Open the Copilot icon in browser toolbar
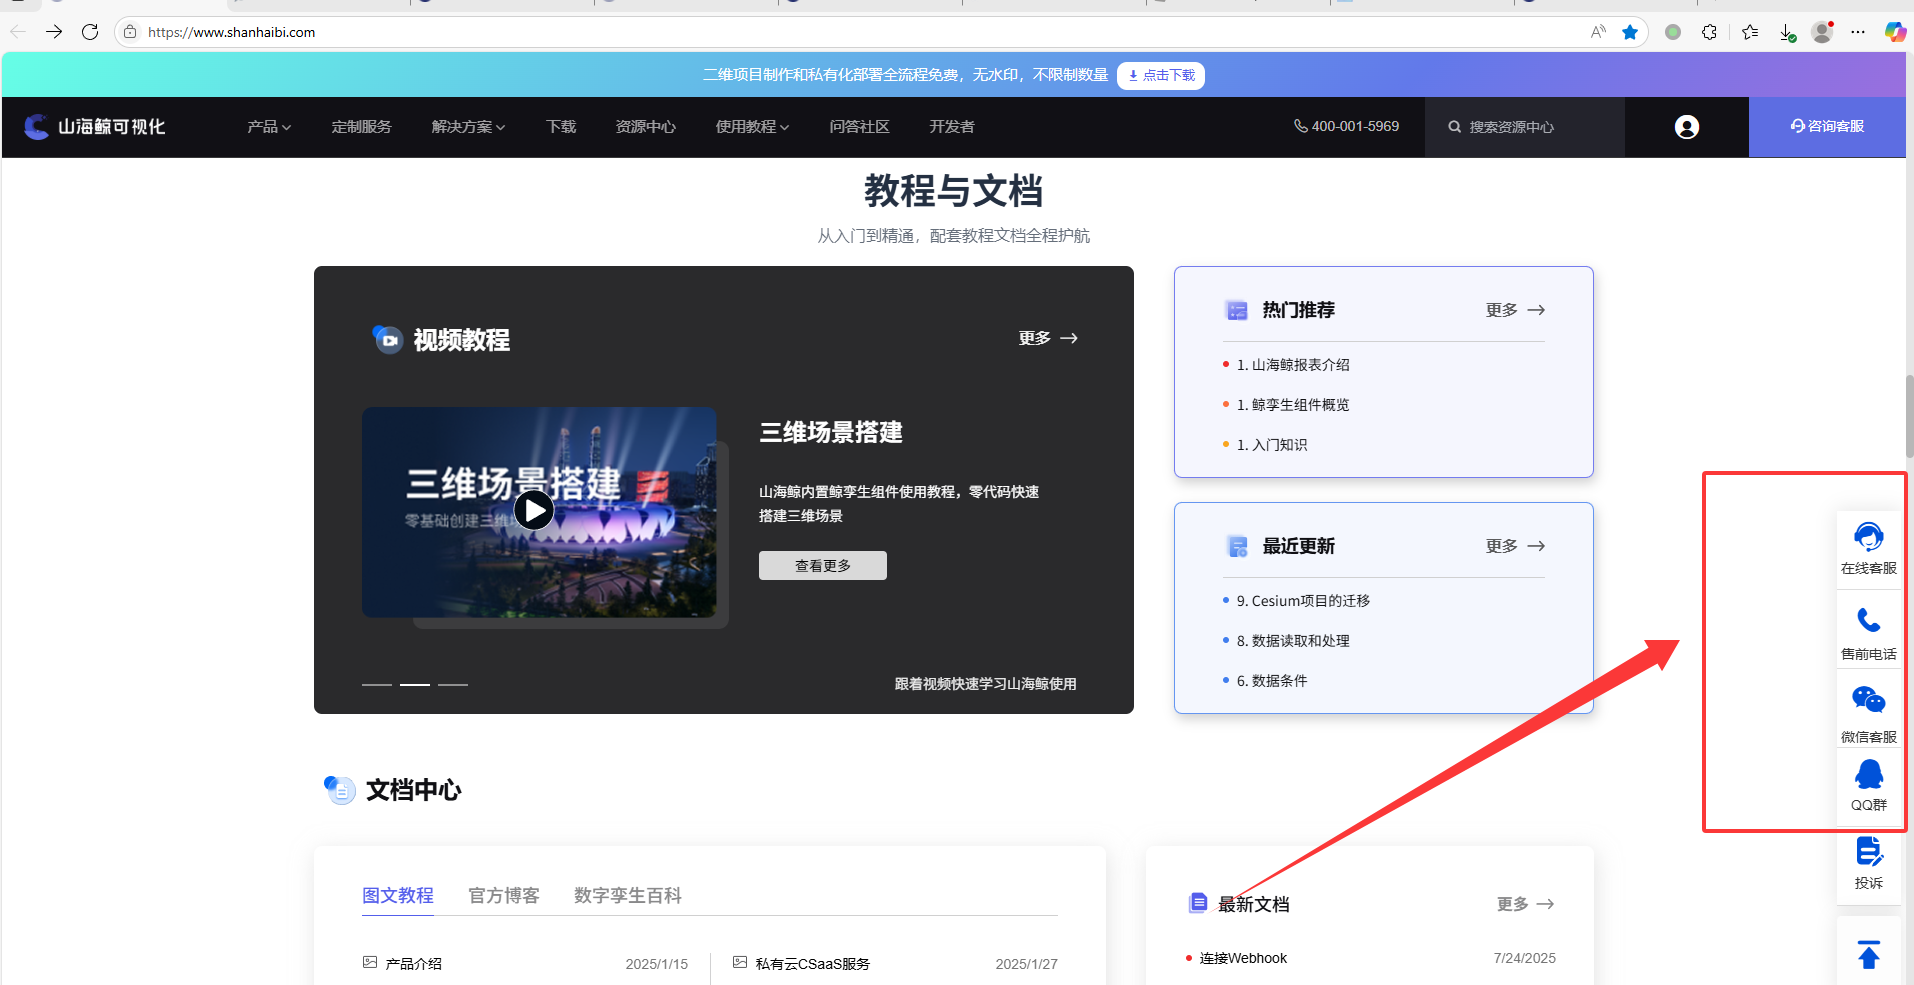This screenshot has width=1914, height=985. (1895, 32)
